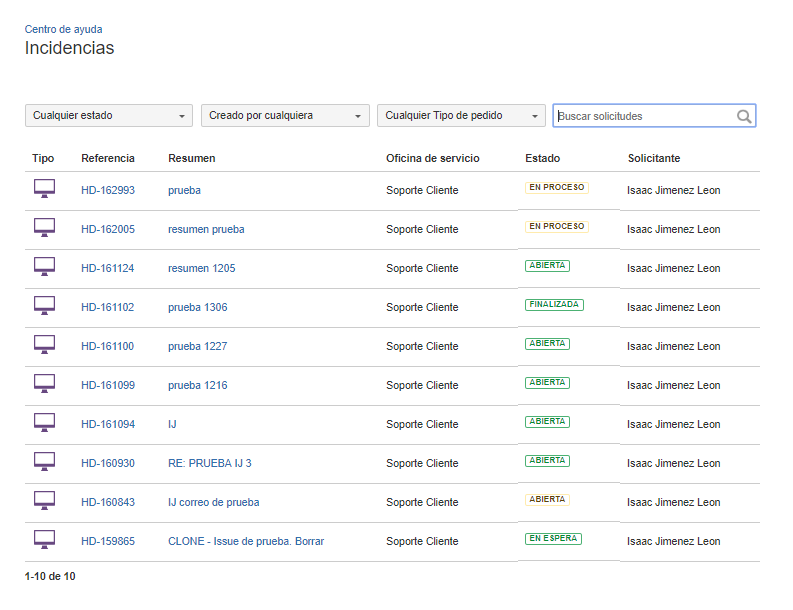Click monitor icon for HD-161099
This screenshot has height=610, width=793.
click(x=45, y=383)
